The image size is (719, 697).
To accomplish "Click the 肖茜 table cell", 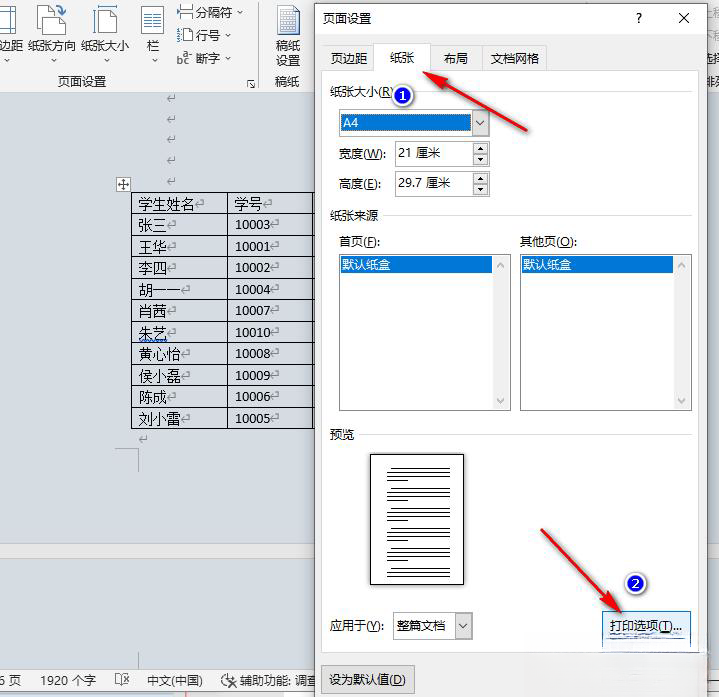I will (x=179, y=311).
